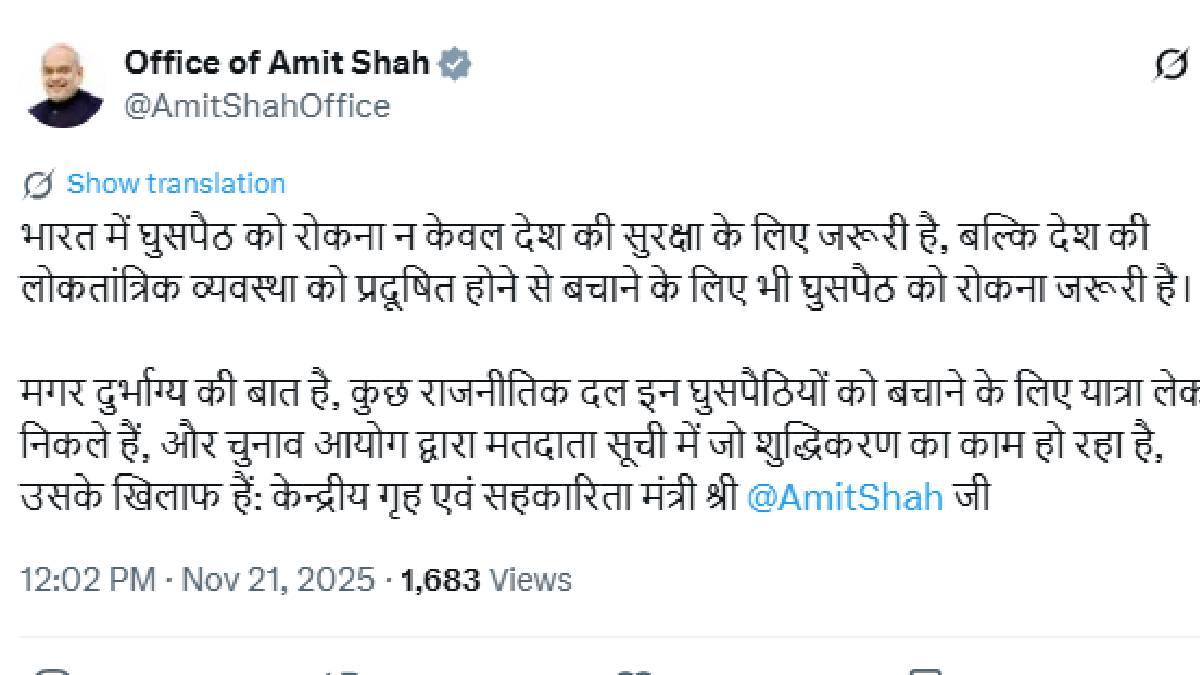1200x675 pixels.
Task: Click the line starting with लोकतांत्रिक व्यवस्था
Action: coord(600,286)
